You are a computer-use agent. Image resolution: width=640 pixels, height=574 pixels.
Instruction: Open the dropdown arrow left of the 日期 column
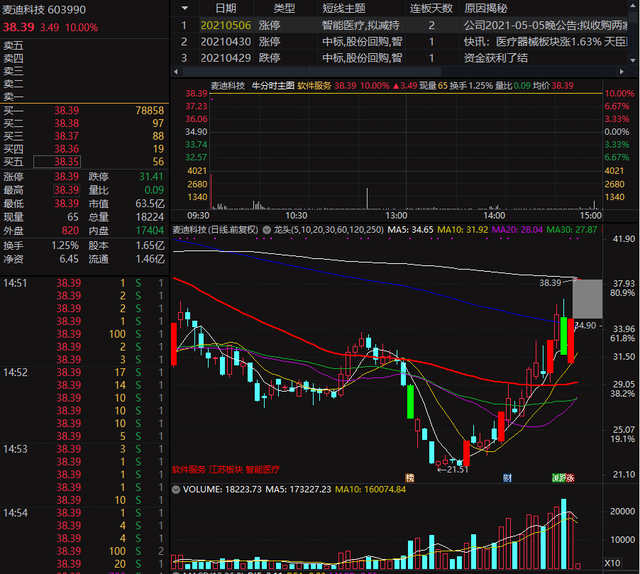click(x=184, y=8)
